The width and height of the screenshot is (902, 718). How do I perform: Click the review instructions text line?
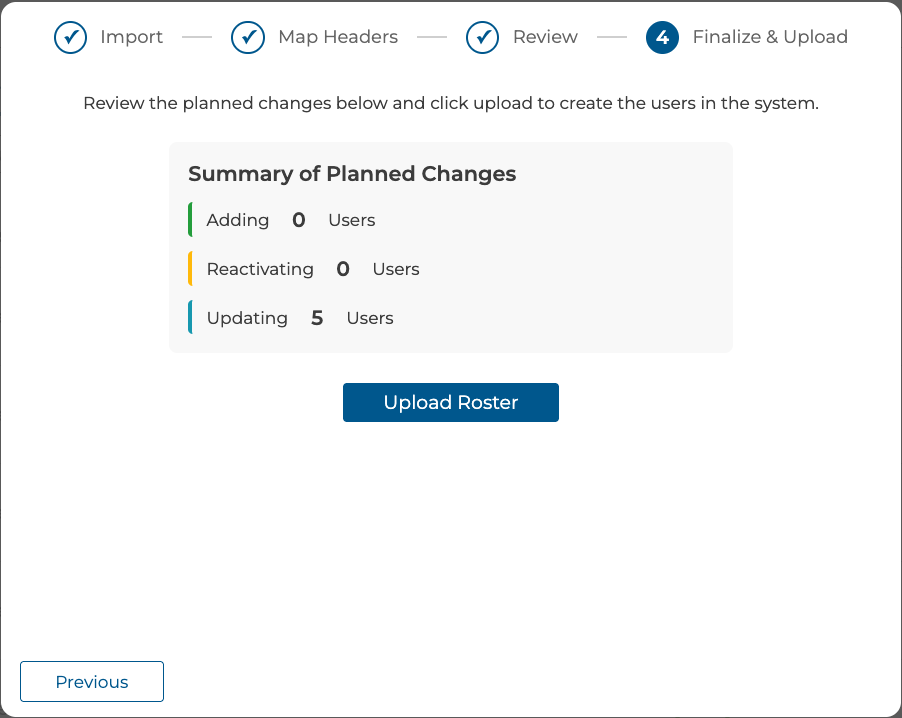(x=451, y=103)
